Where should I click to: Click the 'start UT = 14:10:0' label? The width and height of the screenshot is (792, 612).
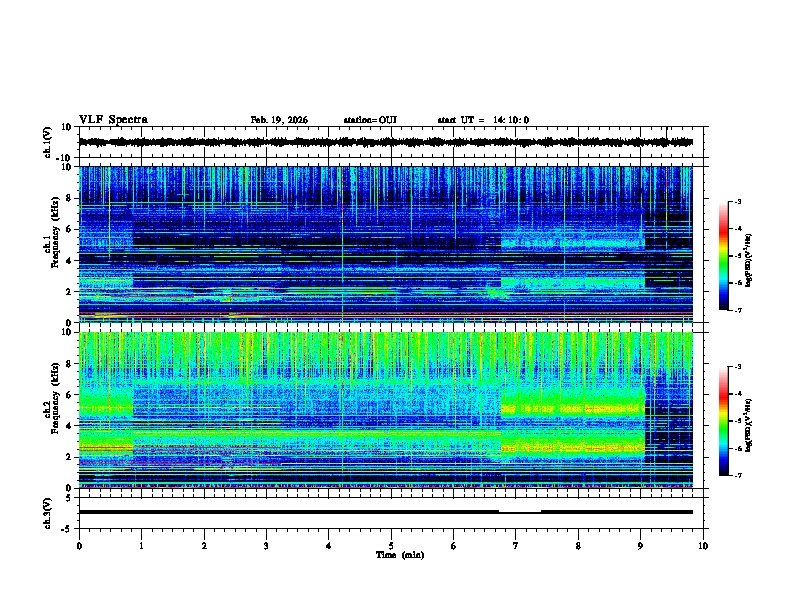click(x=483, y=120)
